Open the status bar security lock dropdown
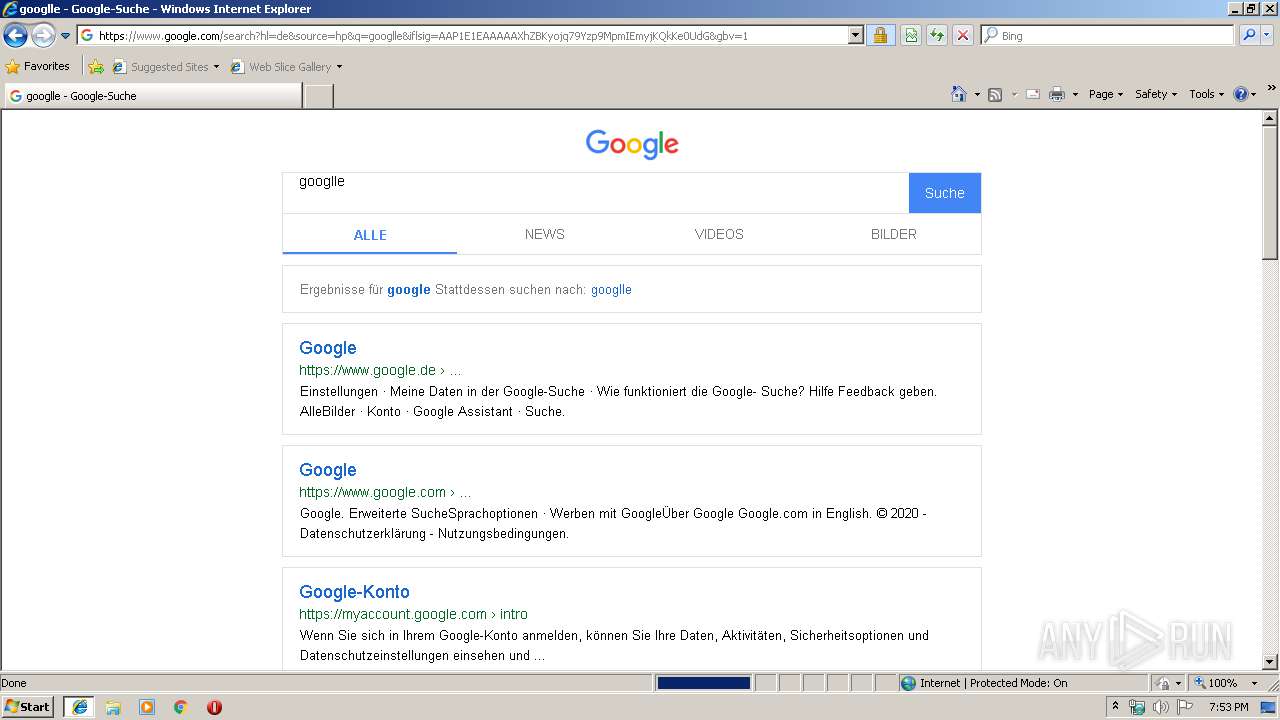Image resolution: width=1280 pixels, height=720 pixels. pyautogui.click(x=1168, y=683)
